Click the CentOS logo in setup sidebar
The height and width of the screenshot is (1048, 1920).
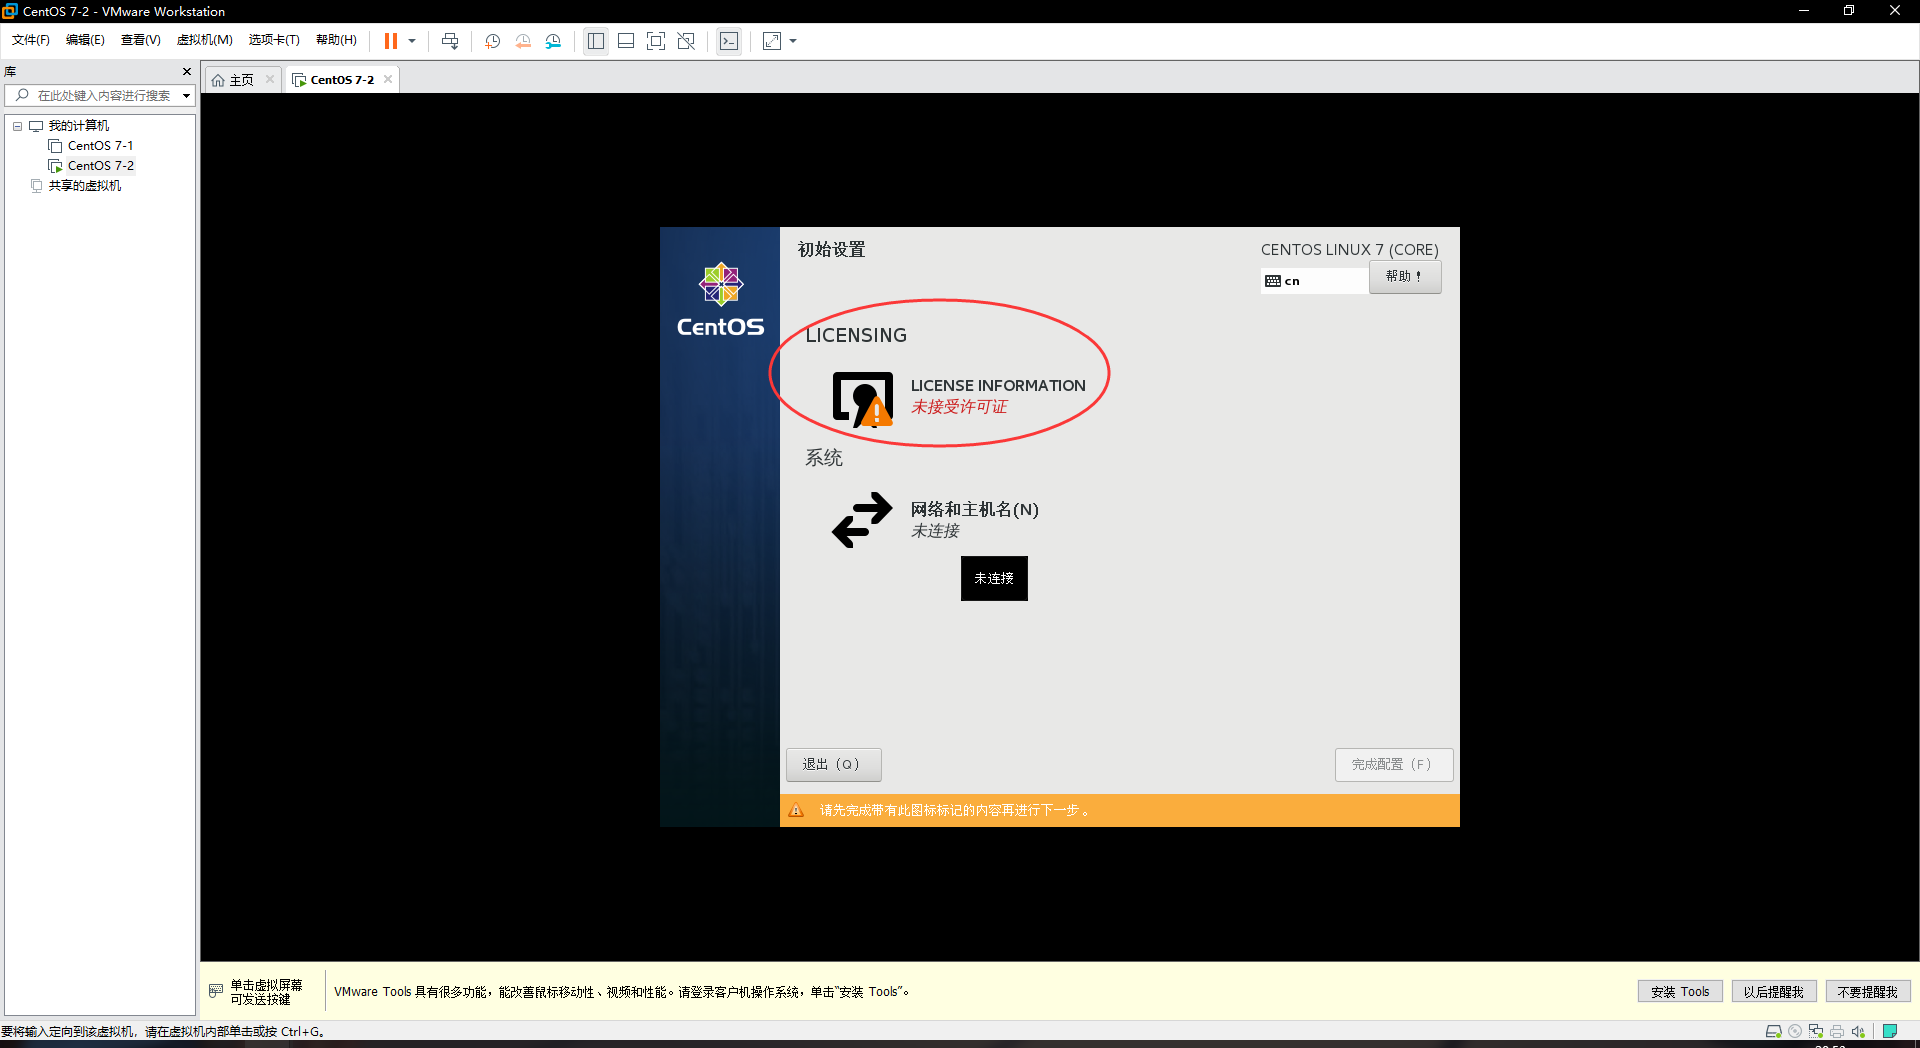[720, 299]
